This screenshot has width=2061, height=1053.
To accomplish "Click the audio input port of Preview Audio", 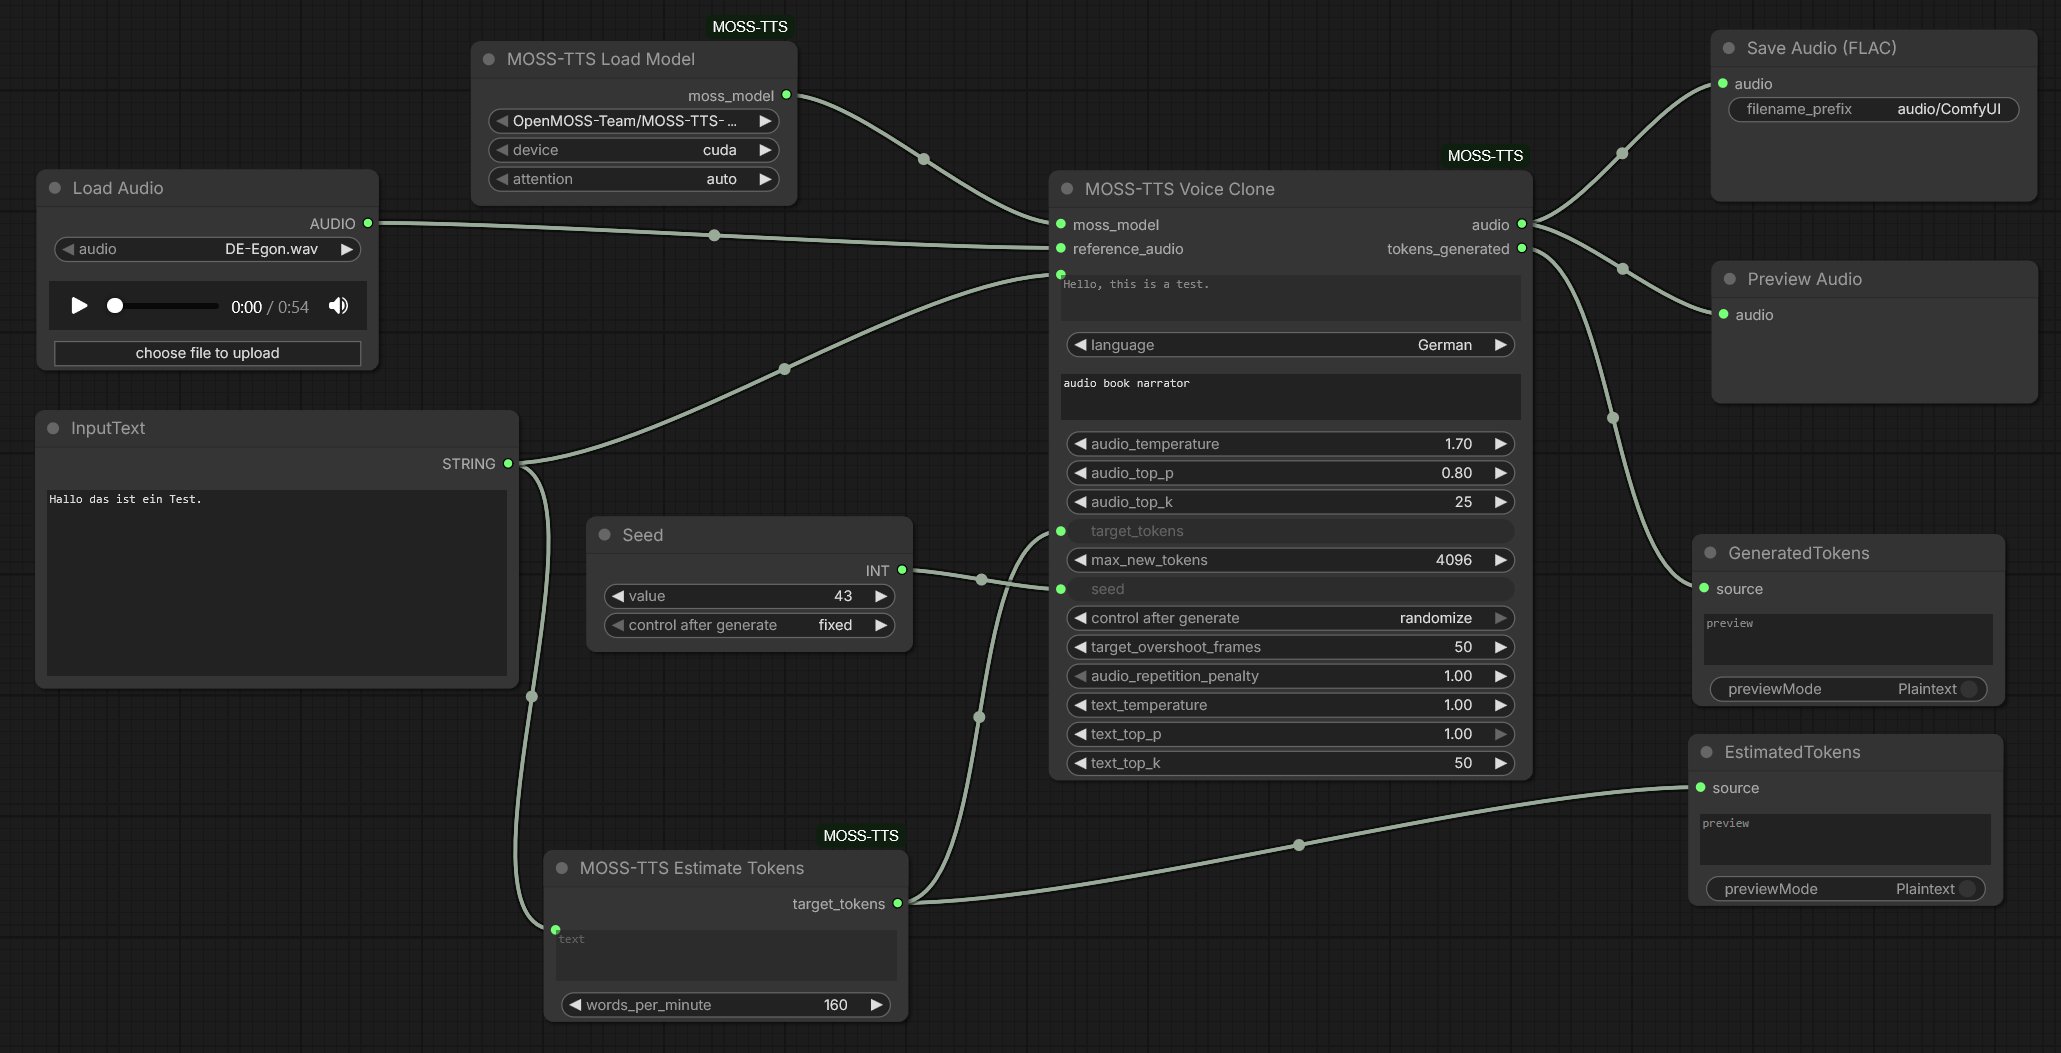I will [1723, 314].
